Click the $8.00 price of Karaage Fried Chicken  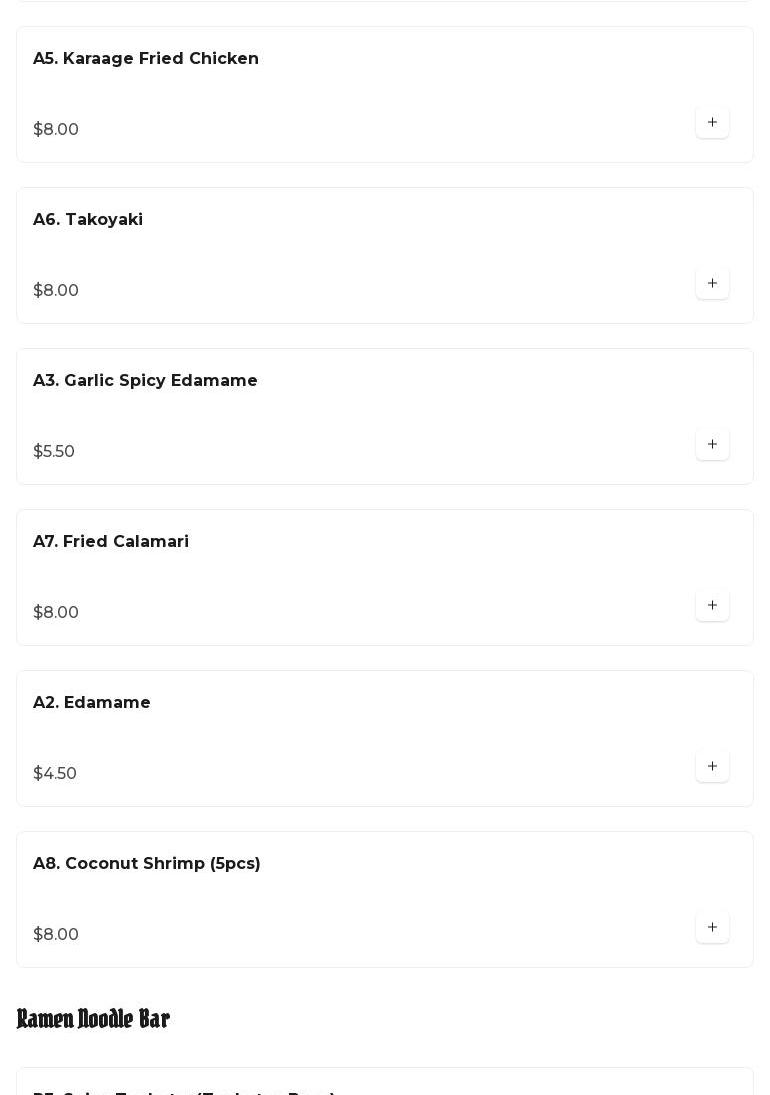point(56,130)
